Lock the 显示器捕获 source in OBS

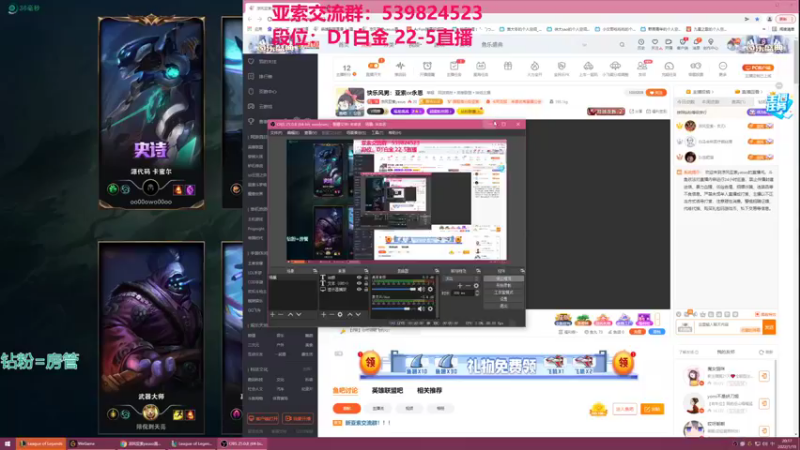click(366, 289)
